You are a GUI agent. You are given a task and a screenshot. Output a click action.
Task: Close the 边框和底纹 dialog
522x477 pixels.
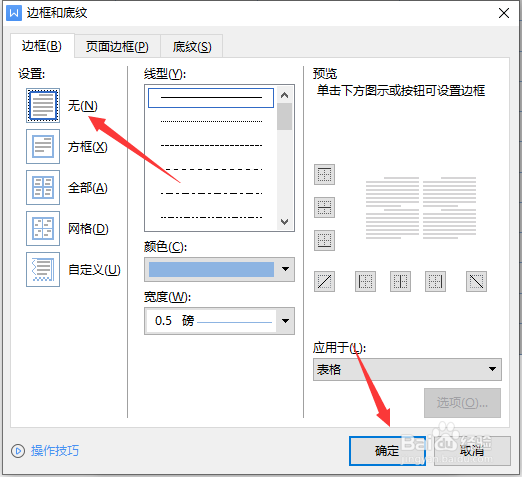(x=504, y=13)
